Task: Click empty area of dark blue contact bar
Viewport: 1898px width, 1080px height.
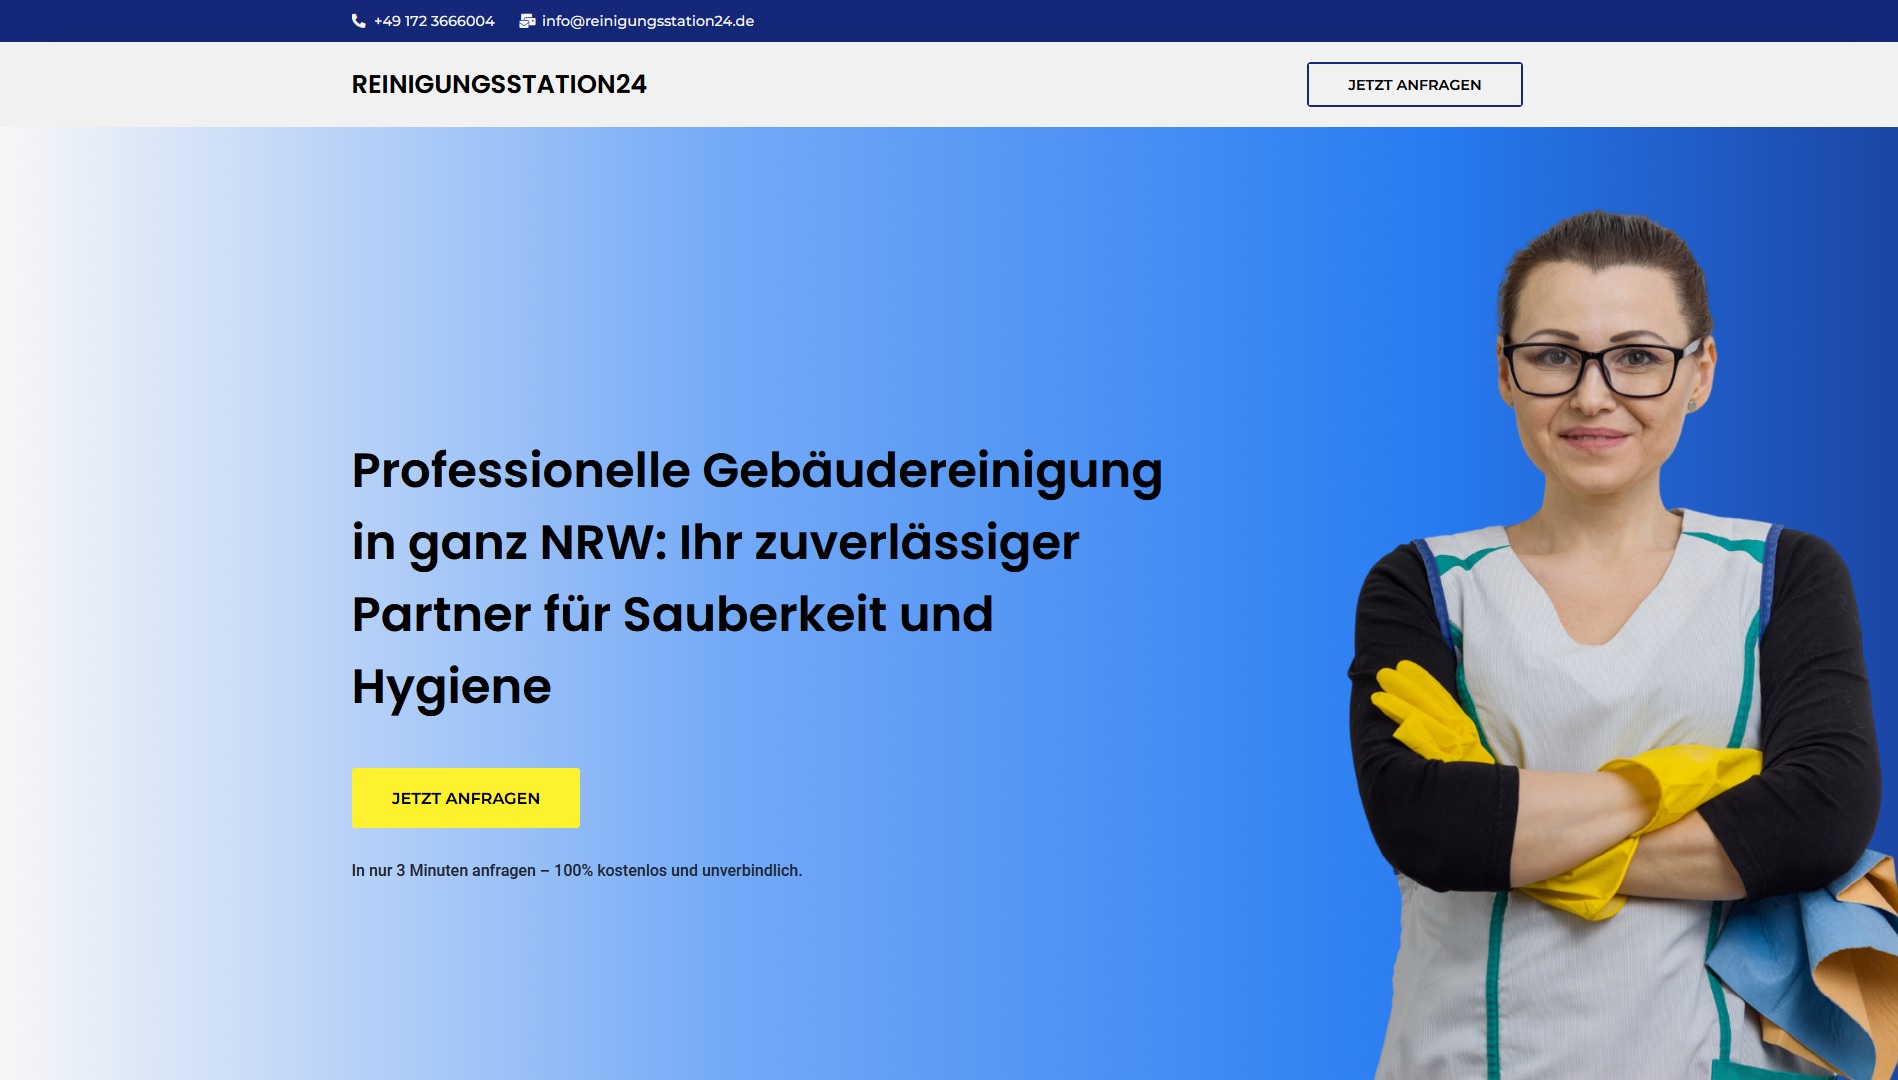Action: point(1300,21)
